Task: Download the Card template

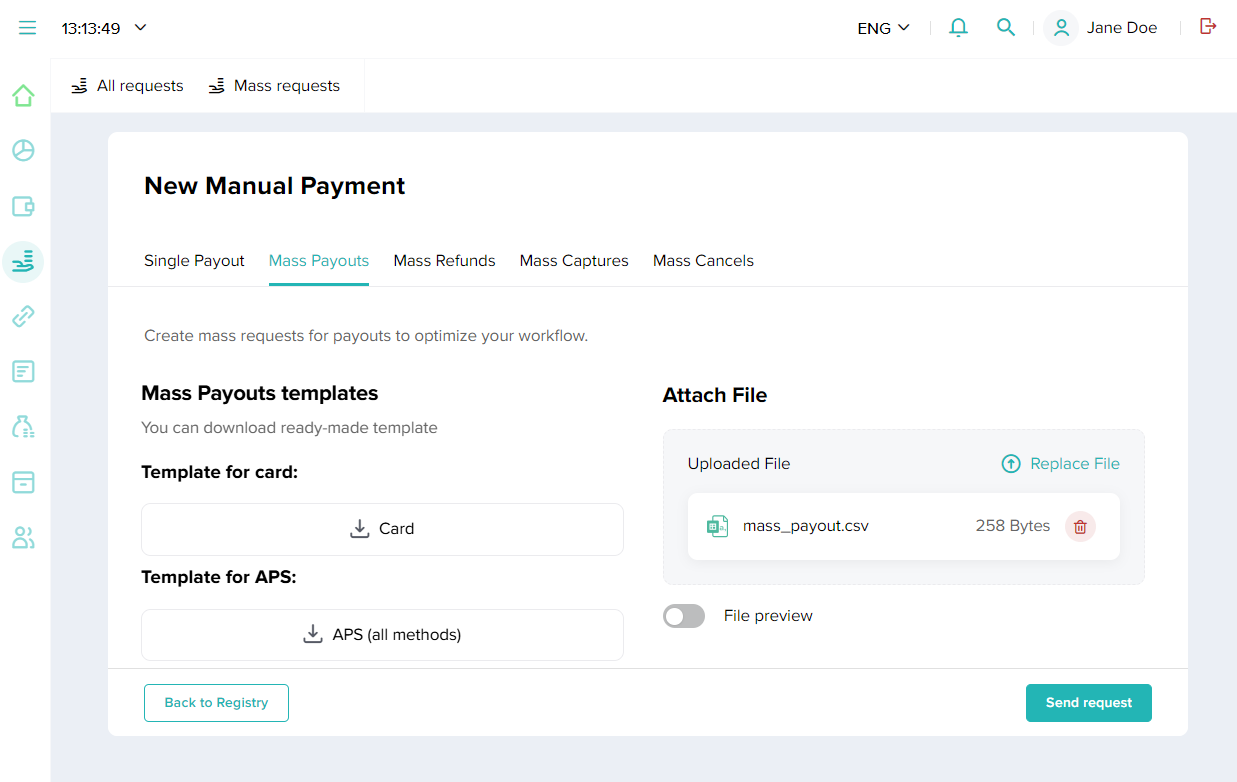Action: tap(382, 529)
